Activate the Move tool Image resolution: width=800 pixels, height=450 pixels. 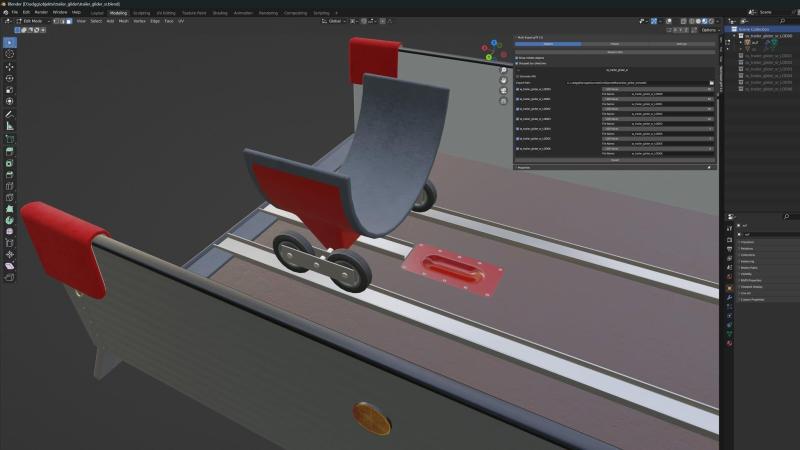(10, 67)
